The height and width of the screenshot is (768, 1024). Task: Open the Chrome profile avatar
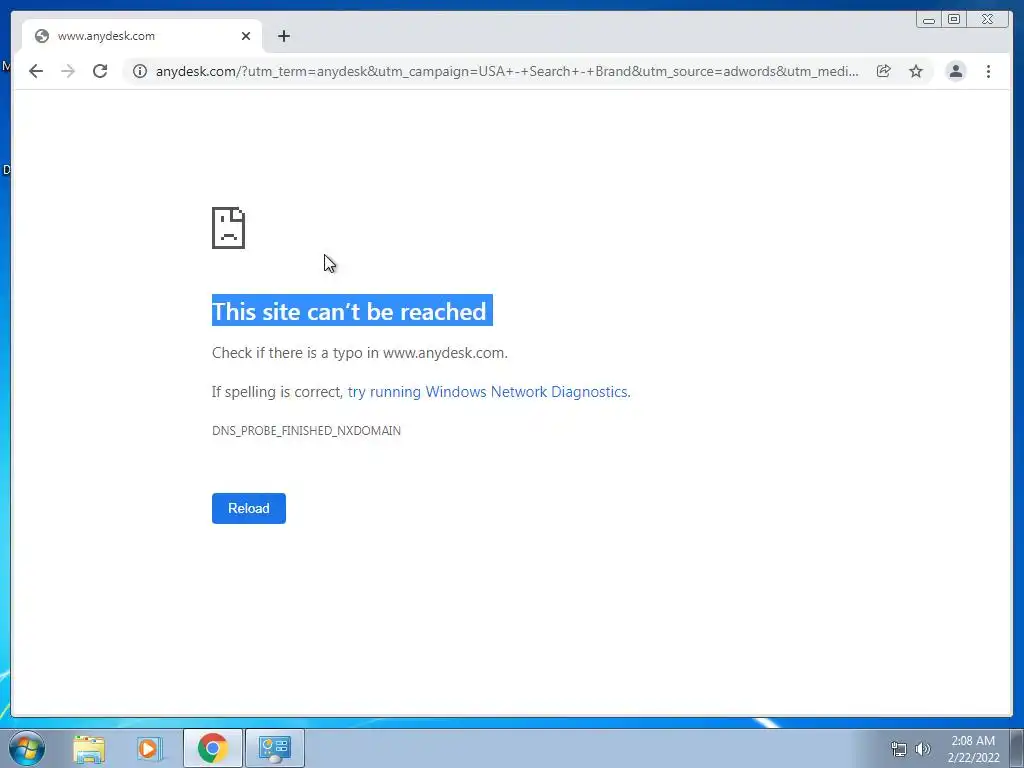click(955, 71)
